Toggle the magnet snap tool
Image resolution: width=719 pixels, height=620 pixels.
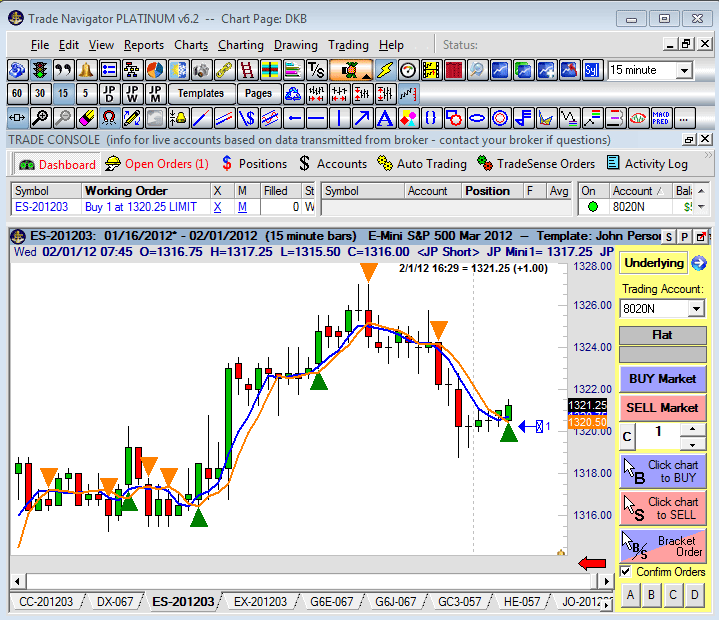click(x=109, y=118)
